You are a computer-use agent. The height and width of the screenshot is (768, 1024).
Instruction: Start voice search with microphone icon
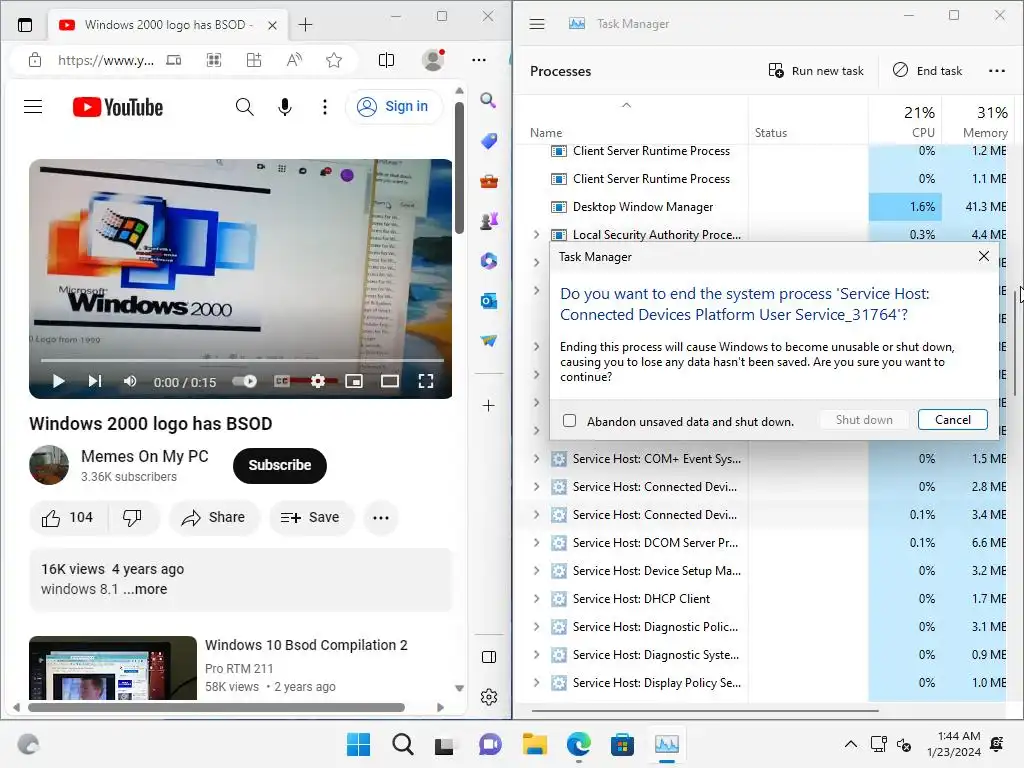pyautogui.click(x=285, y=106)
